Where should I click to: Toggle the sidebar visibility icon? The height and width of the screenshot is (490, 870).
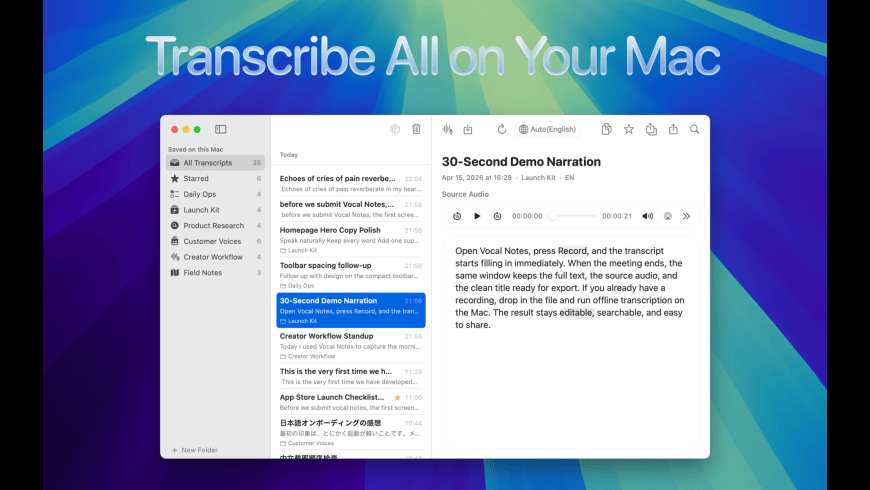click(220, 129)
